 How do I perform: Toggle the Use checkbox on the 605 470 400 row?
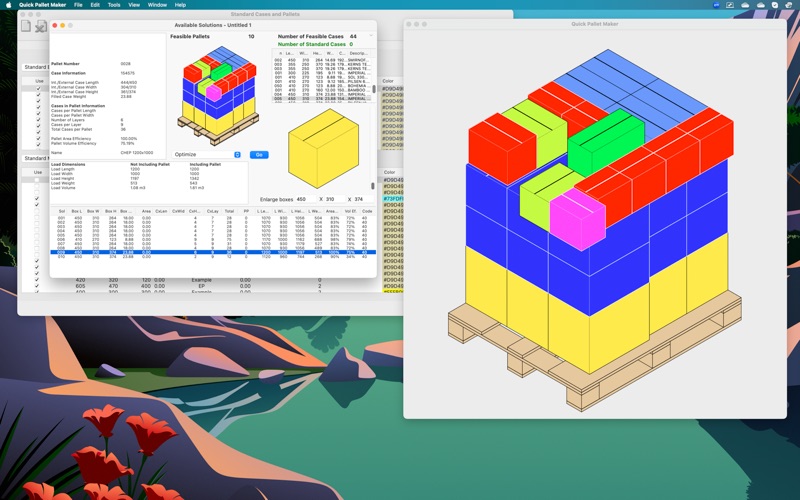tap(36, 286)
